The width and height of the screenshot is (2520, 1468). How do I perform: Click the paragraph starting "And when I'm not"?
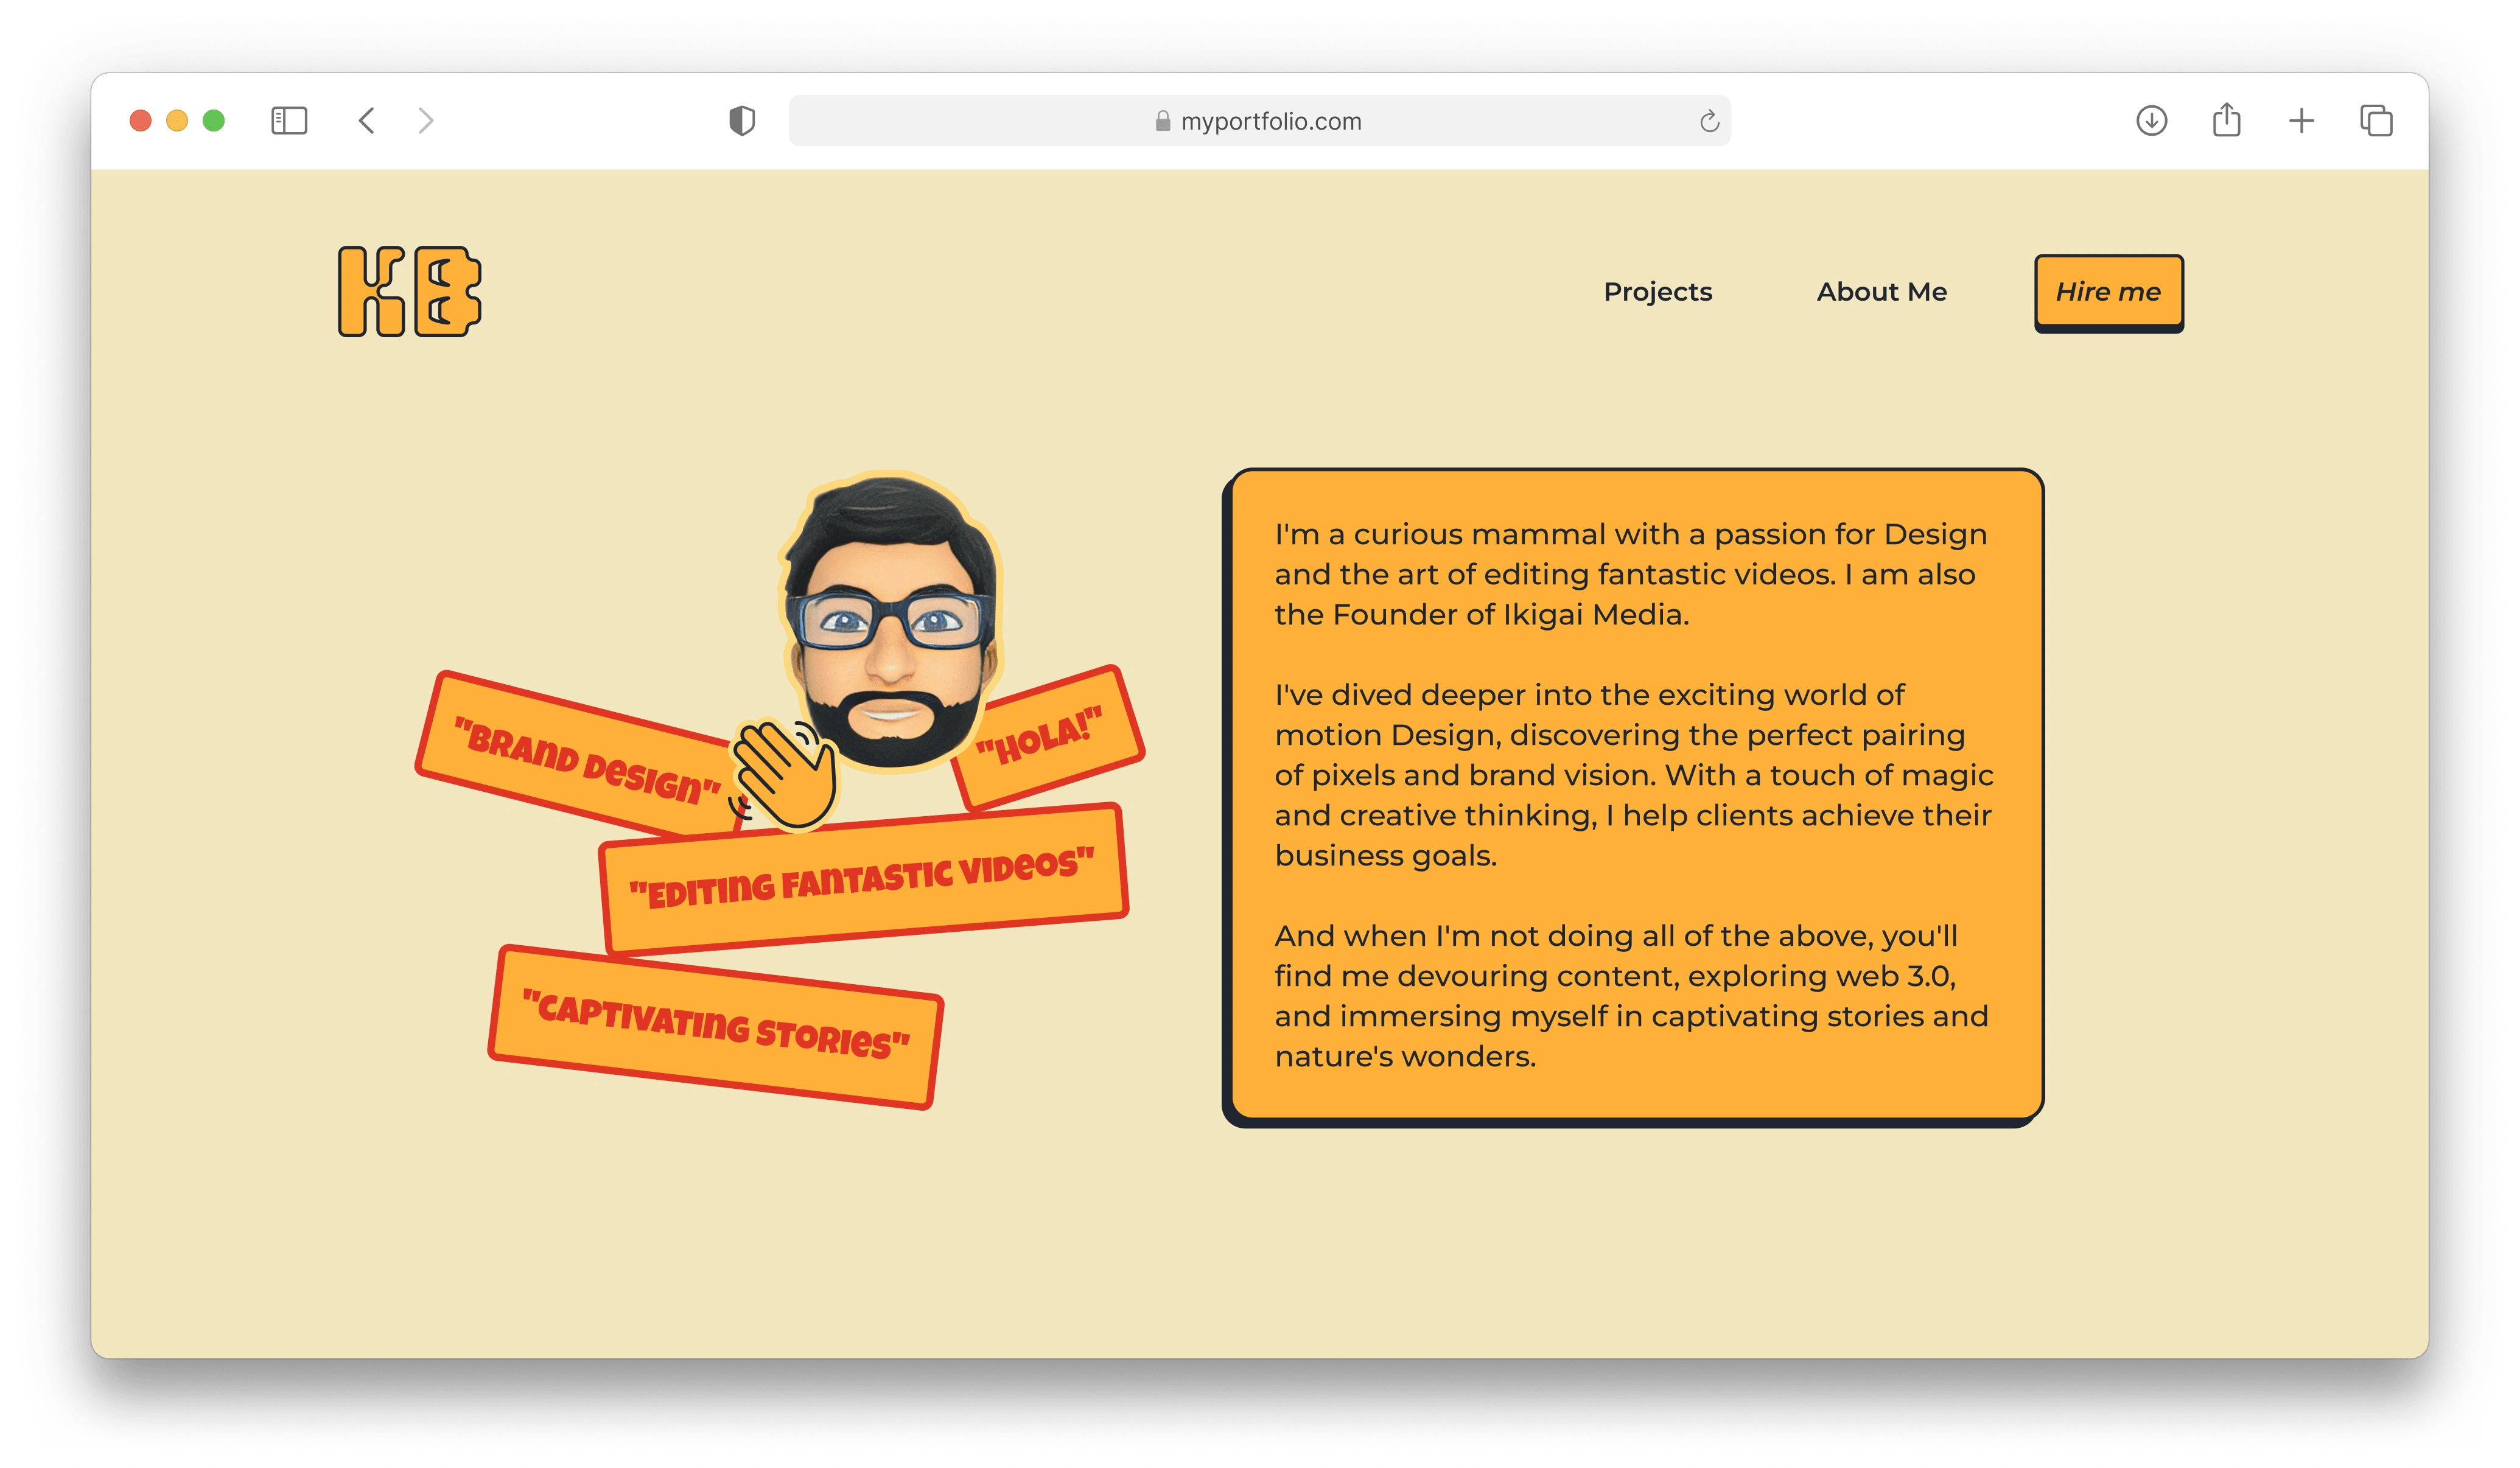(x=1631, y=996)
